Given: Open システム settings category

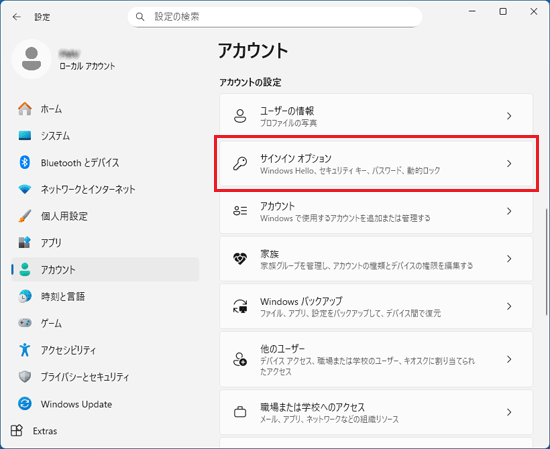Looking at the screenshot, I should point(105,135).
